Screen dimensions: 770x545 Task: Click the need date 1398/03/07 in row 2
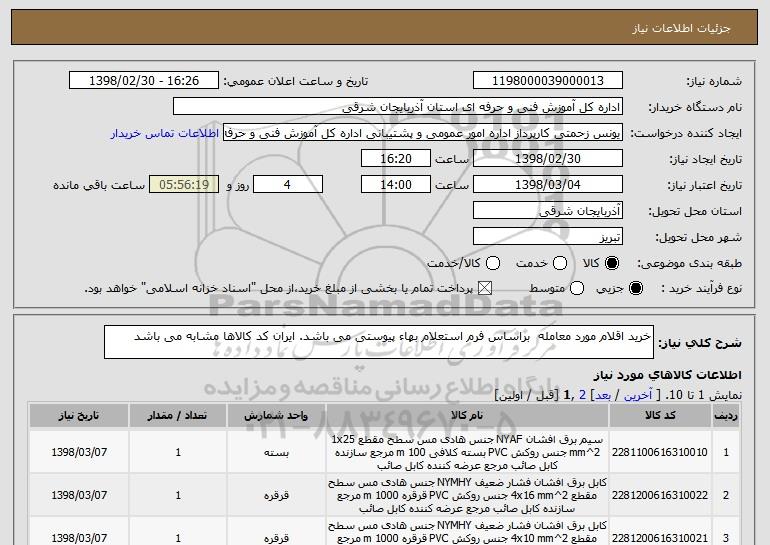79,495
